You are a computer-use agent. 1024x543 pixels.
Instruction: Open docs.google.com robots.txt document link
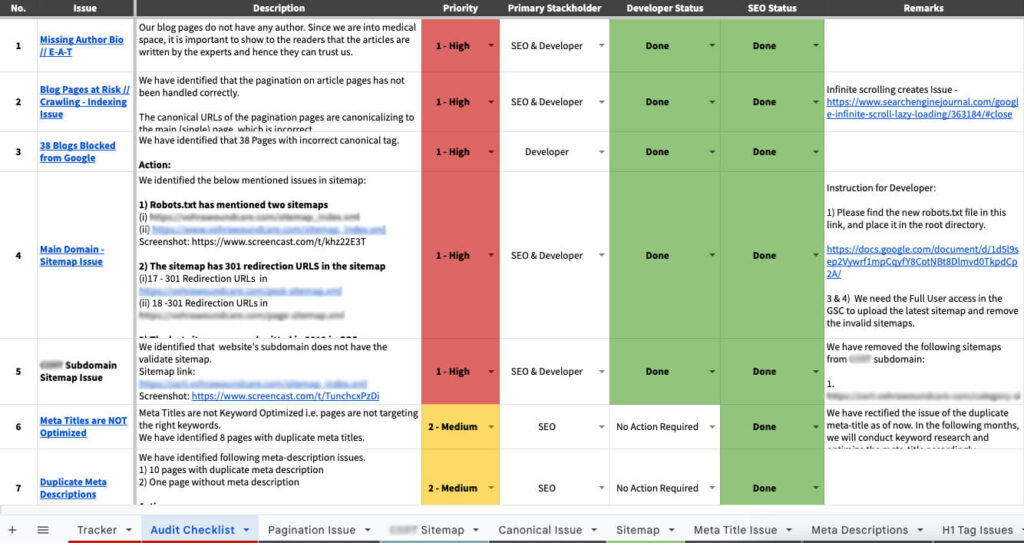pos(921,262)
